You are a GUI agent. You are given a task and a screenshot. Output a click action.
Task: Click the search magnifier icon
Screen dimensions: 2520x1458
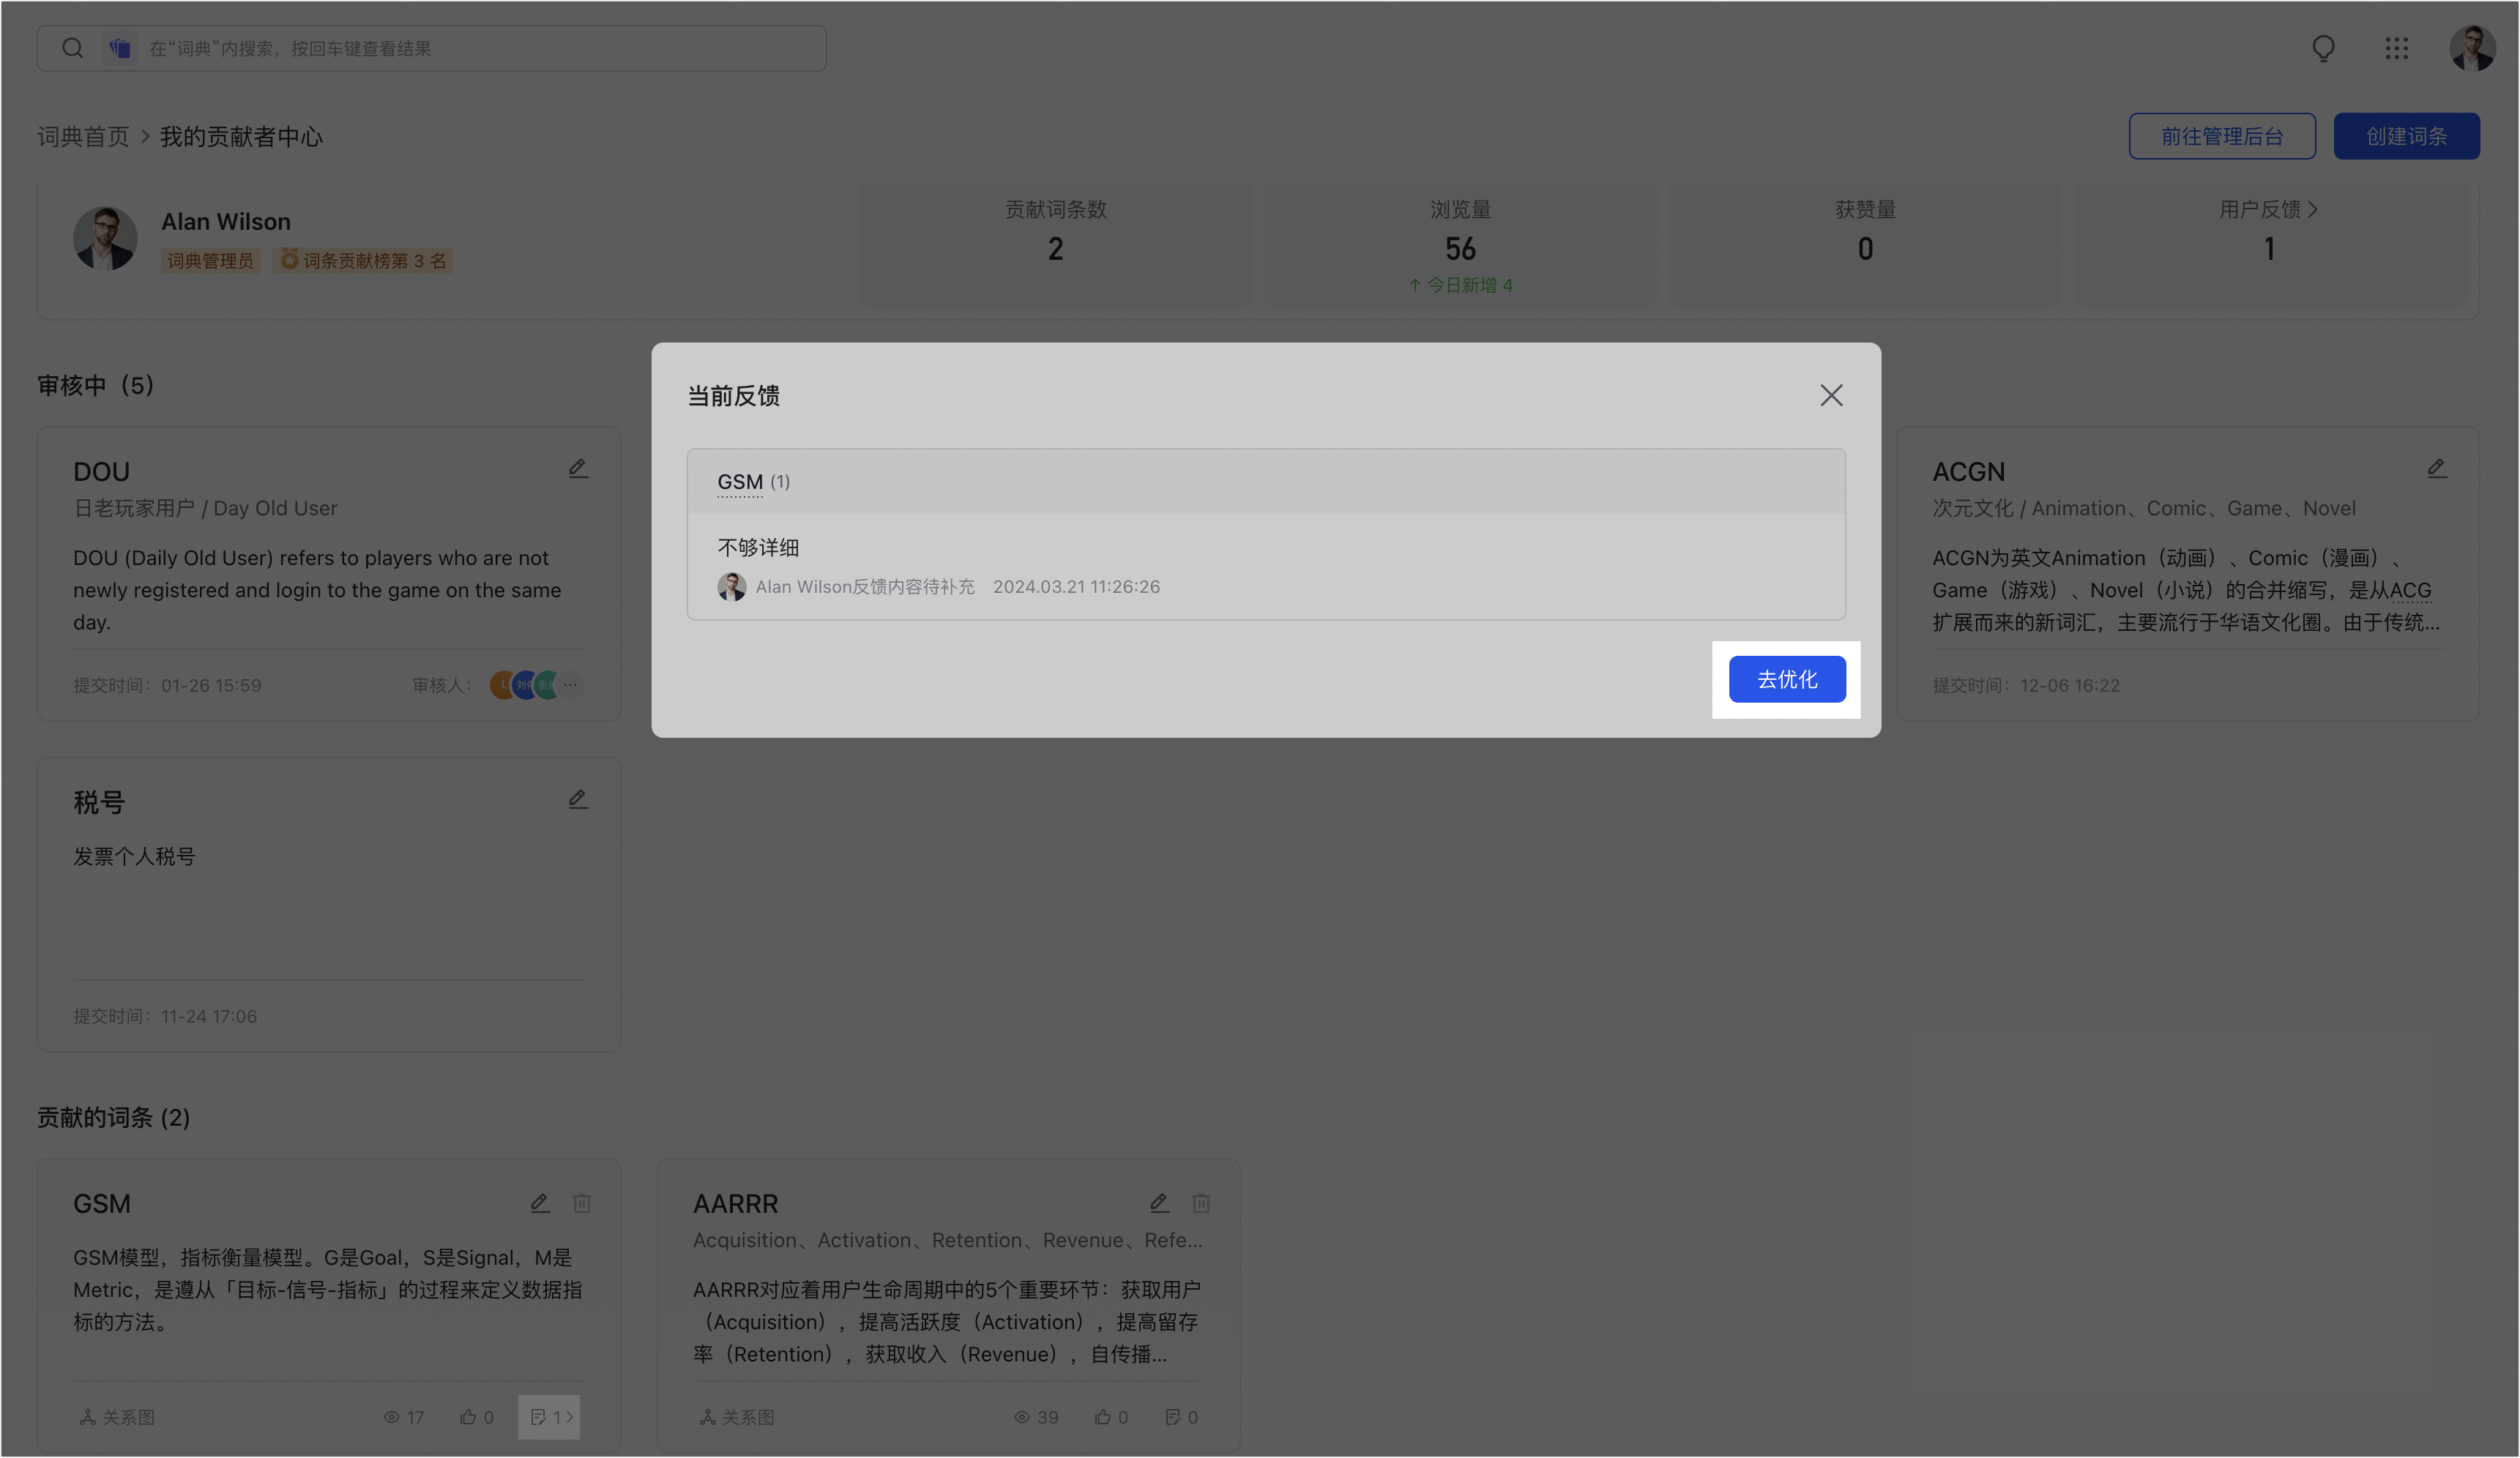[x=72, y=48]
